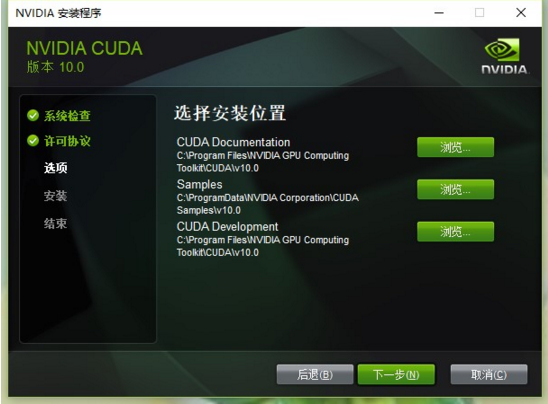Image resolution: width=548 pixels, height=404 pixels.
Task: Select the 安装 step in sidebar
Action: [x=56, y=196]
